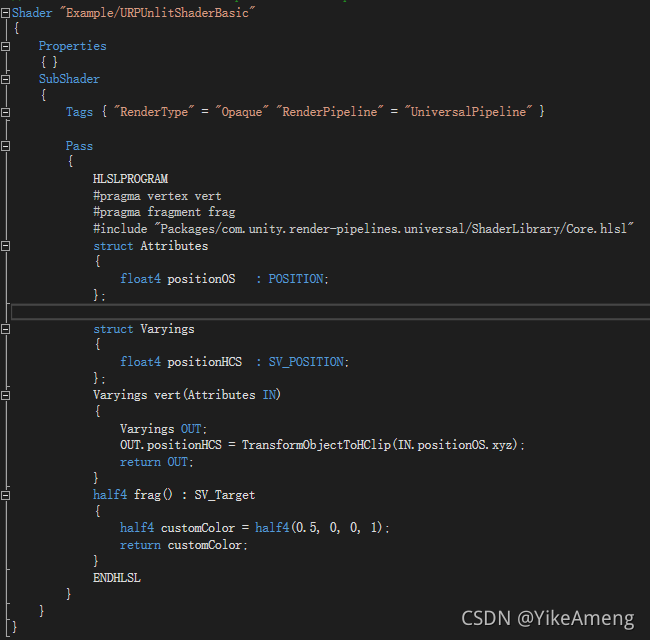Click the Varyings struct name
The image size is (650, 640).
167,329
